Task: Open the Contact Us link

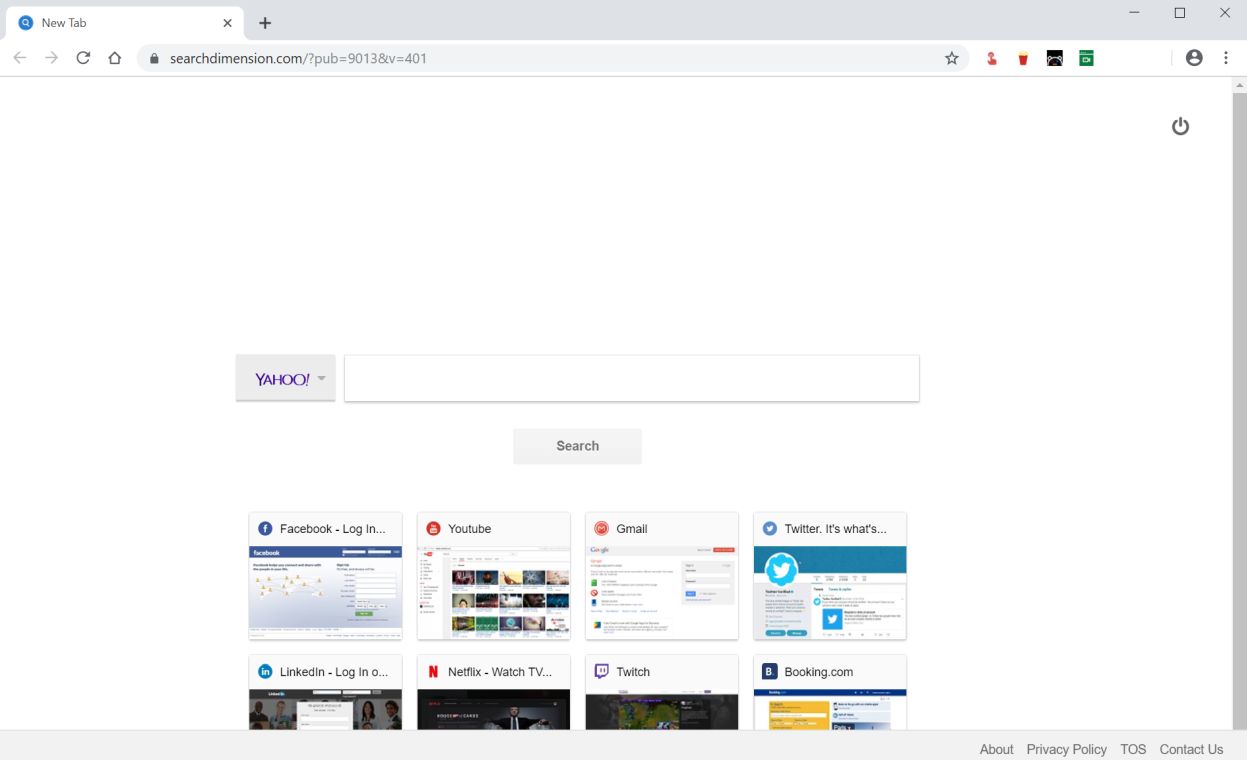Action: point(1191,749)
